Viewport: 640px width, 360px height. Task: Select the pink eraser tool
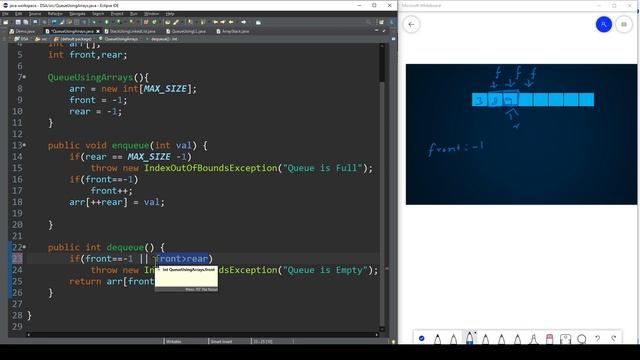coord(549,338)
